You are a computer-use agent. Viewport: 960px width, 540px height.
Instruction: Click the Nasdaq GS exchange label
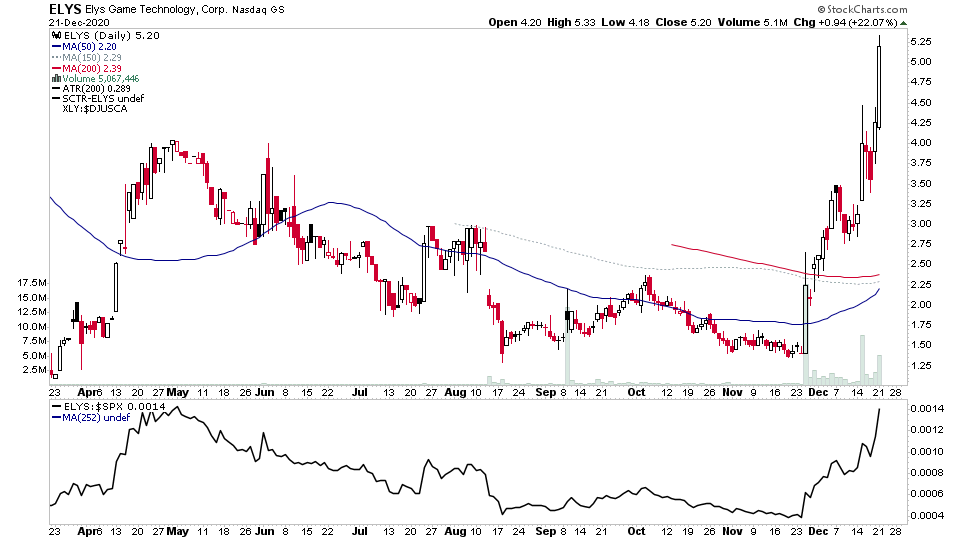(x=258, y=10)
